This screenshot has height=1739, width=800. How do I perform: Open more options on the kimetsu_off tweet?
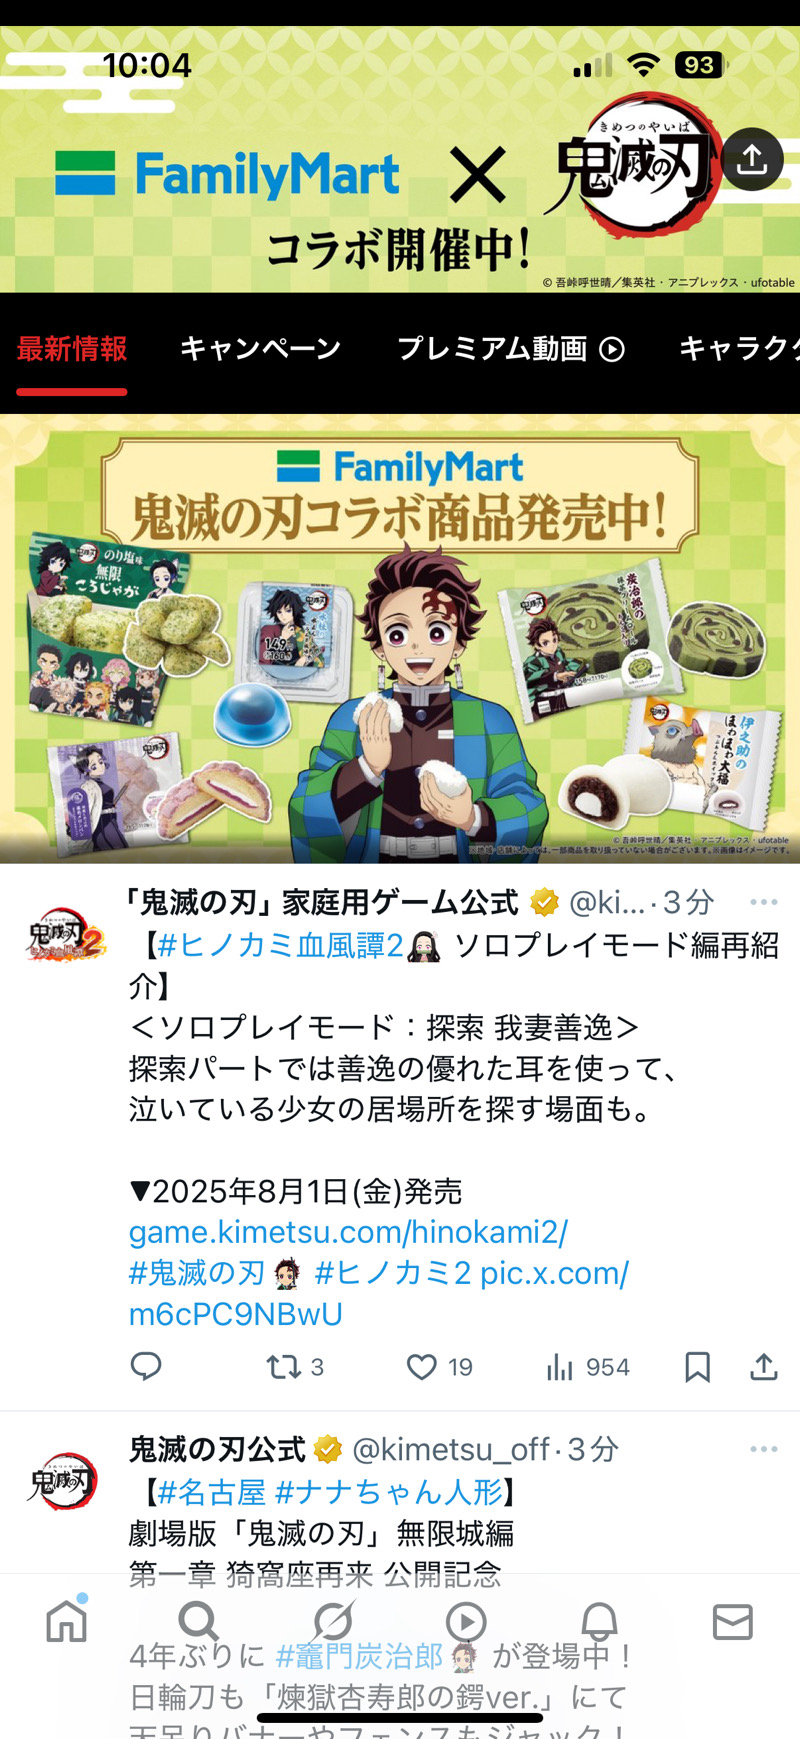click(764, 1449)
